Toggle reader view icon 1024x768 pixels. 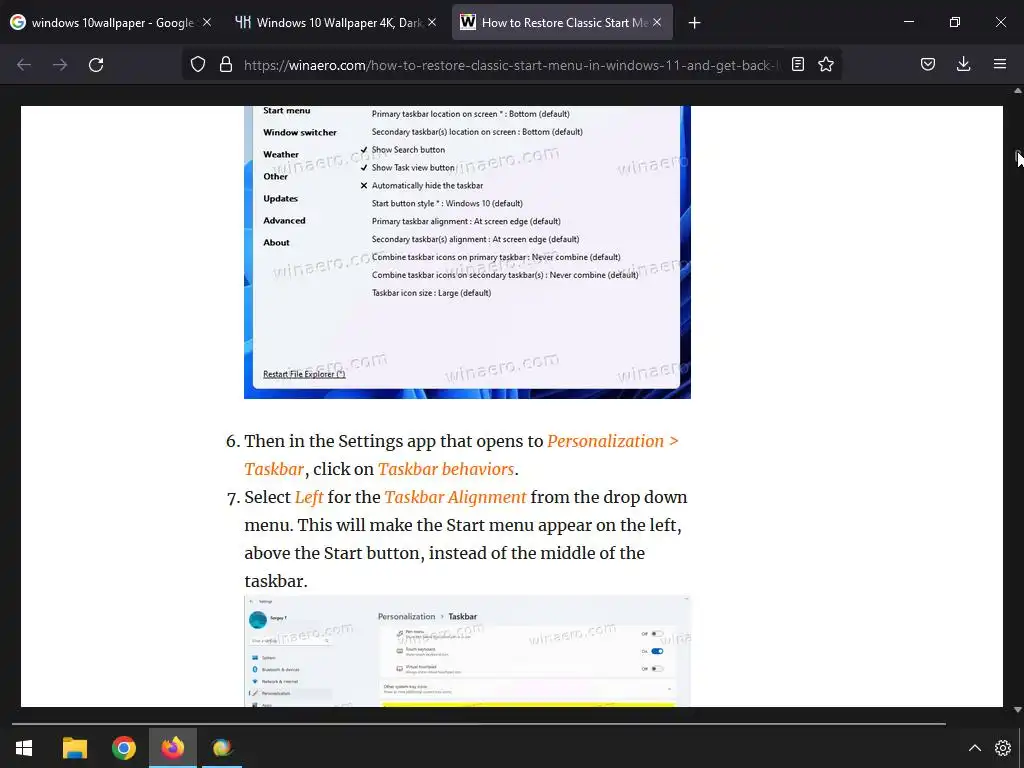click(798, 64)
